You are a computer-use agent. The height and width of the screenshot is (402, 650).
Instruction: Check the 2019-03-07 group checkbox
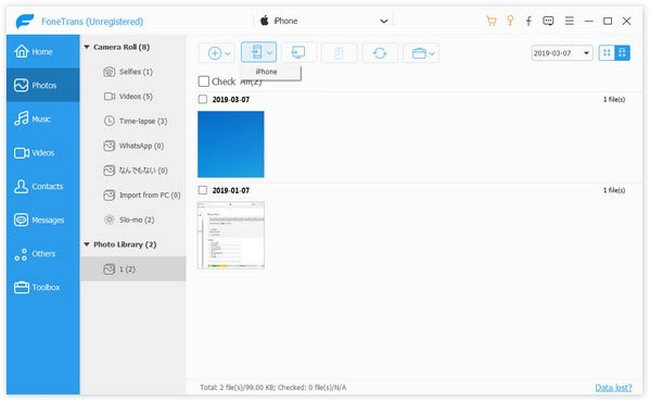click(x=202, y=99)
